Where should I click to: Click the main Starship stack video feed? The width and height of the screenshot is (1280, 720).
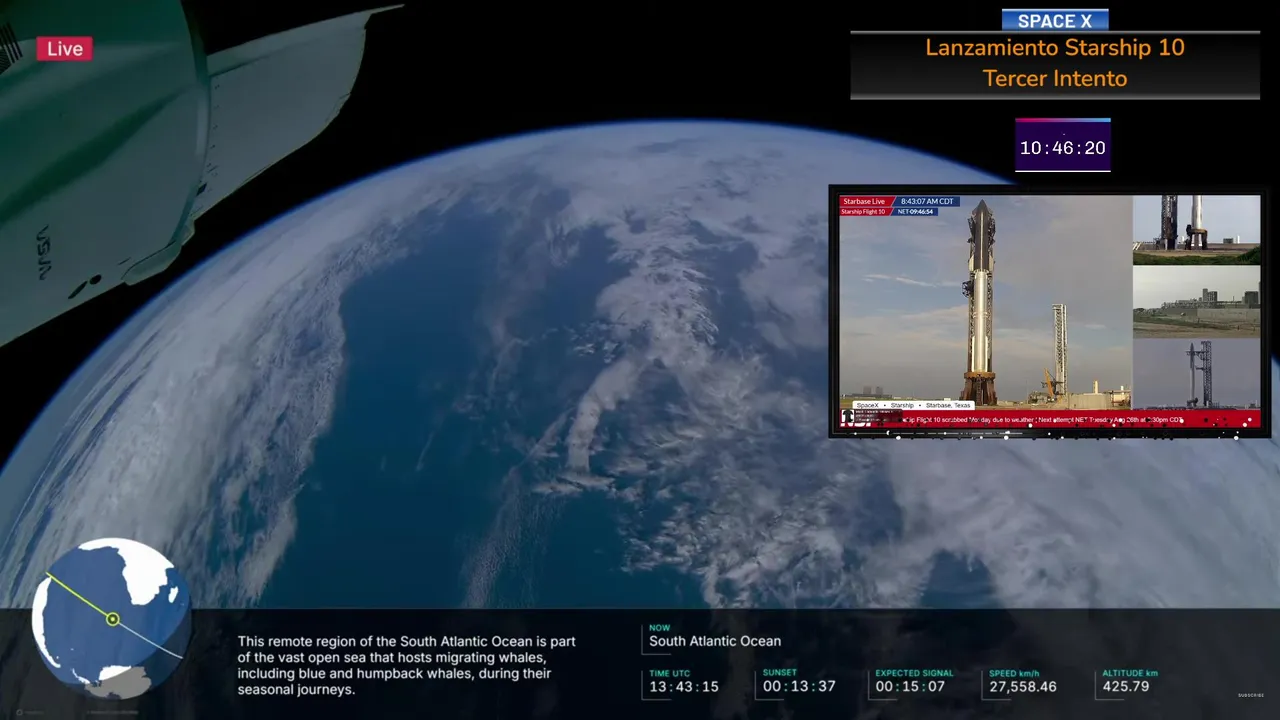click(x=985, y=300)
